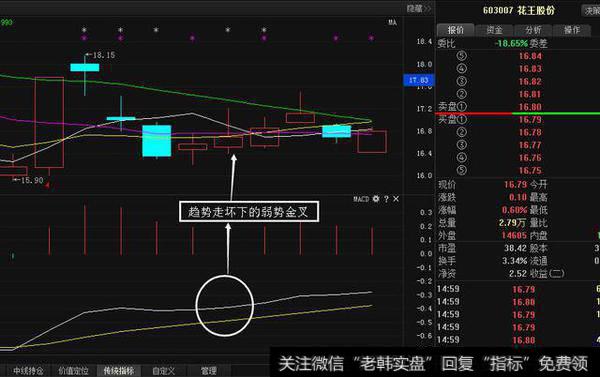The width and height of the screenshot is (600, 377).
Task: Switch to the 分析 tab
Action: pos(533,30)
